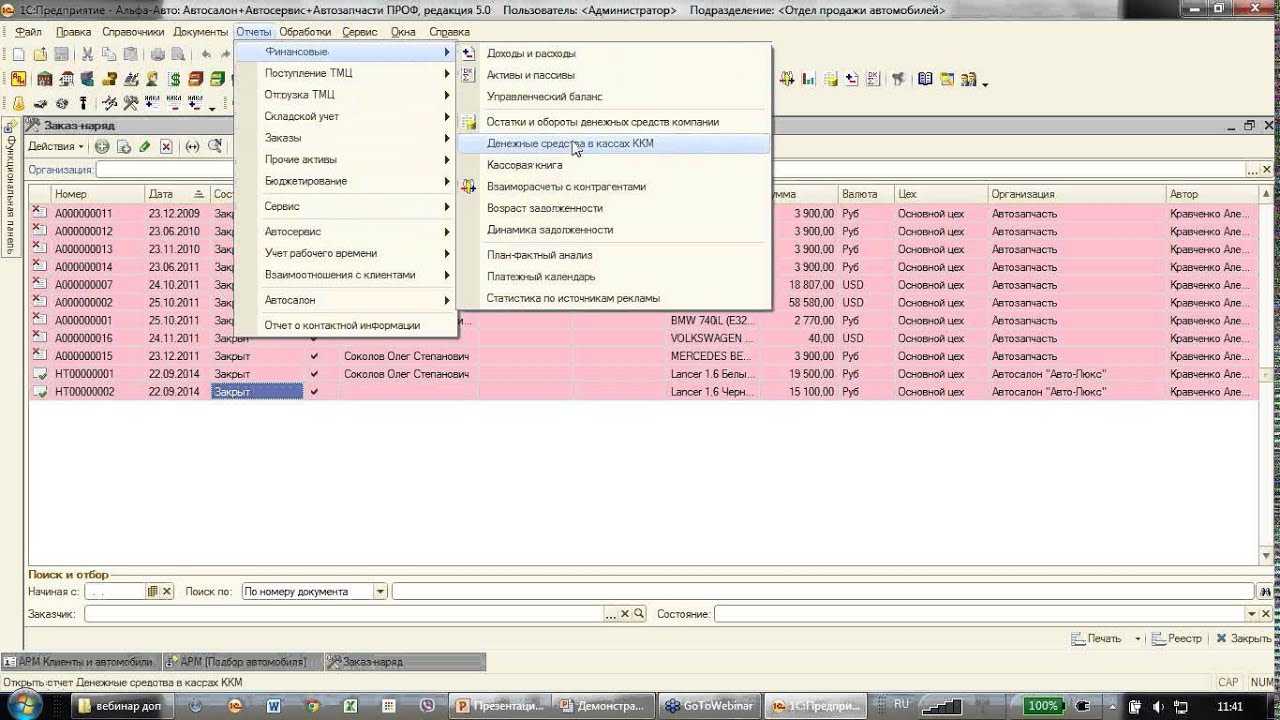Open the Обработки menu
Viewport: 1280px width, 720px height.
(305, 32)
